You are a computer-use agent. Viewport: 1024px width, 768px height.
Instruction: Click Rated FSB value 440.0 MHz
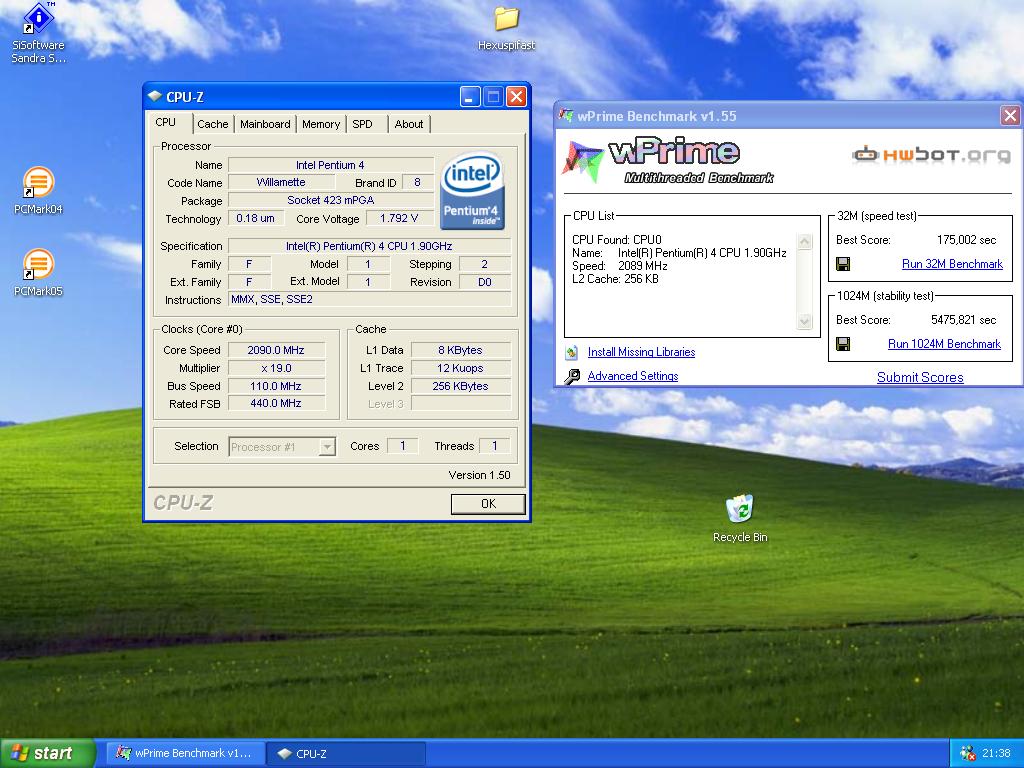click(x=276, y=404)
